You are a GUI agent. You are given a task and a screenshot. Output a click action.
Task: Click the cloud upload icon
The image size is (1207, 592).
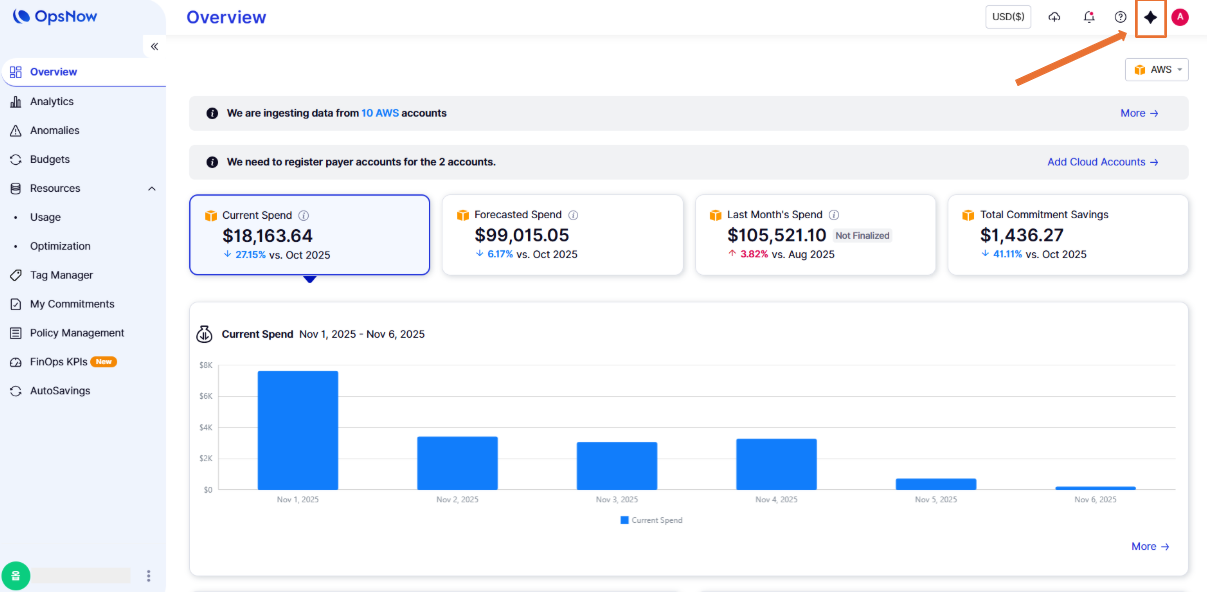coord(1054,17)
